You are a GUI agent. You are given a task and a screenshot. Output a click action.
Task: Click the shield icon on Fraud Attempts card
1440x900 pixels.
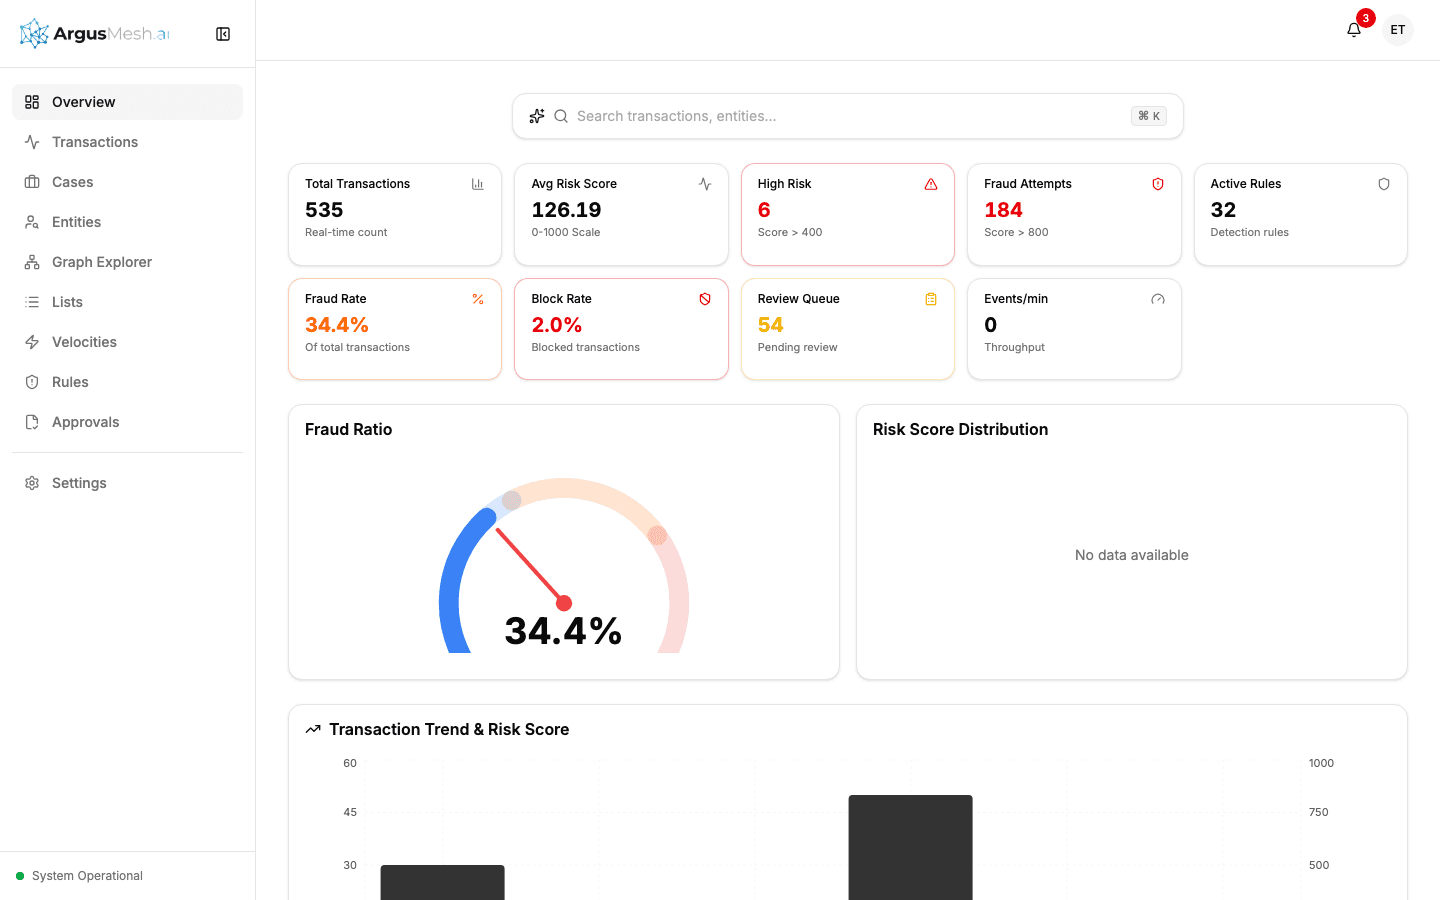click(x=1157, y=184)
